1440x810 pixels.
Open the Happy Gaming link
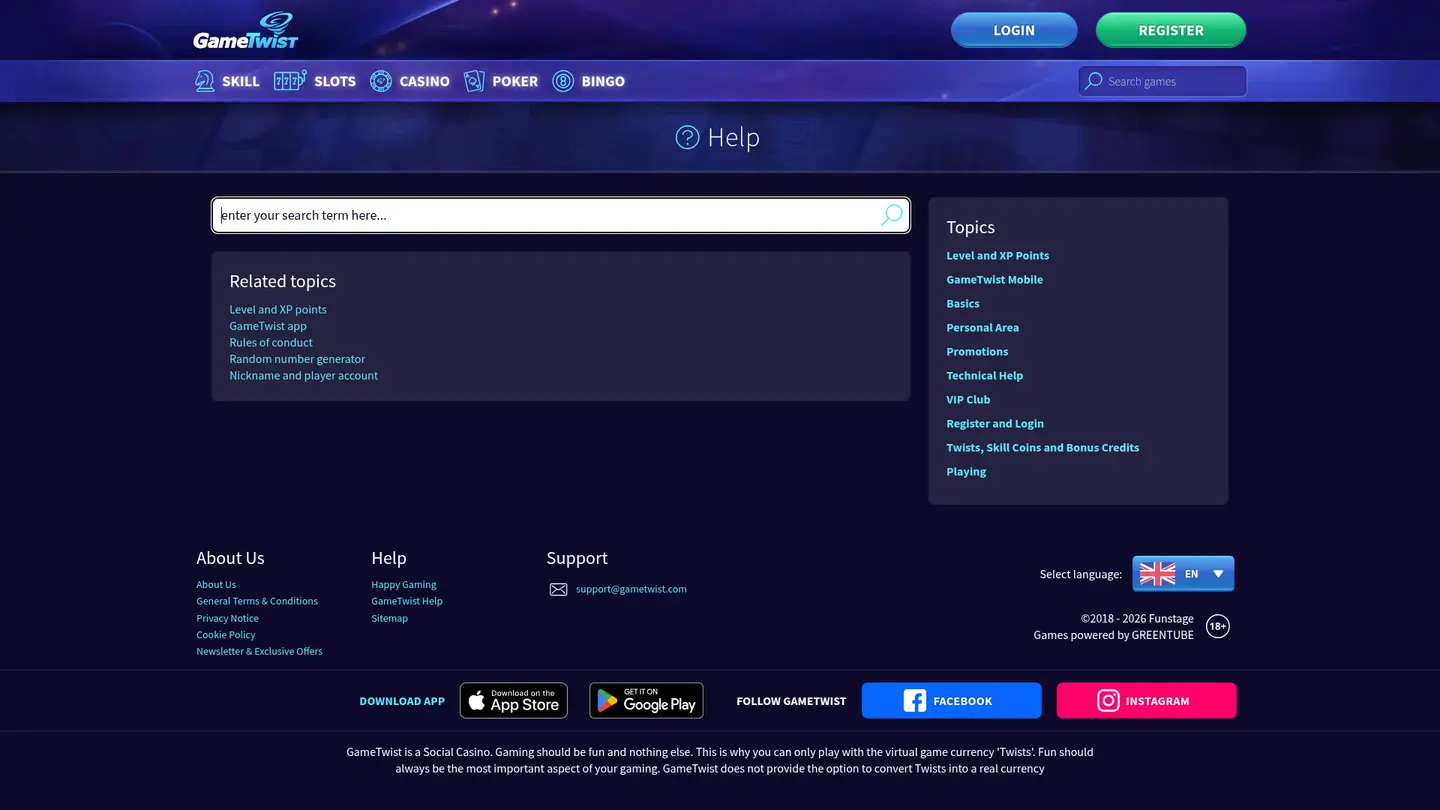[x=404, y=585]
